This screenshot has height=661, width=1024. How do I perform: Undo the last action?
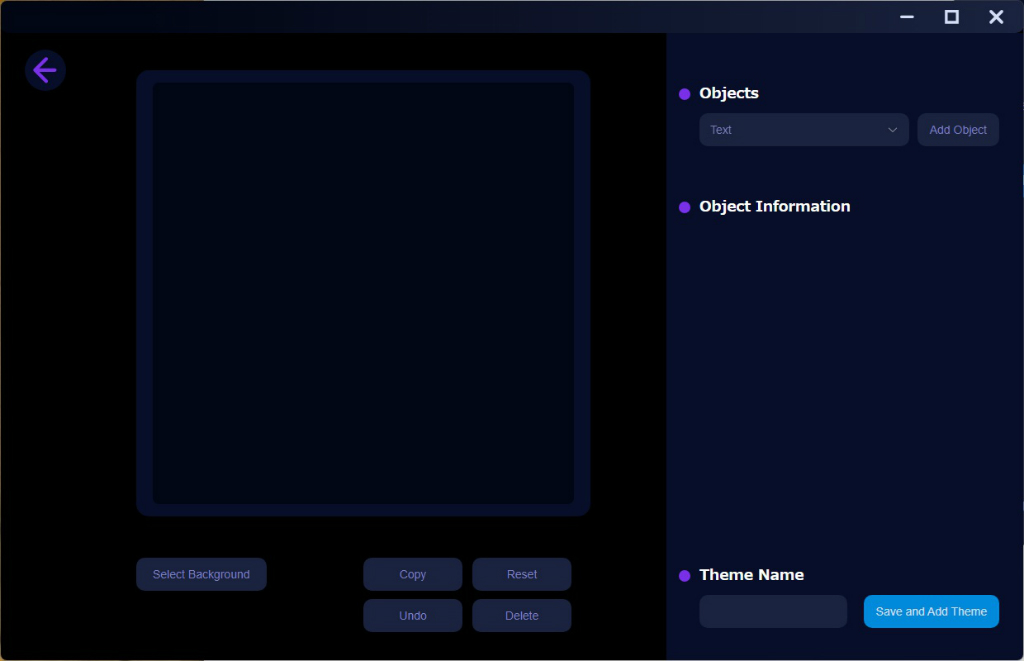point(413,615)
